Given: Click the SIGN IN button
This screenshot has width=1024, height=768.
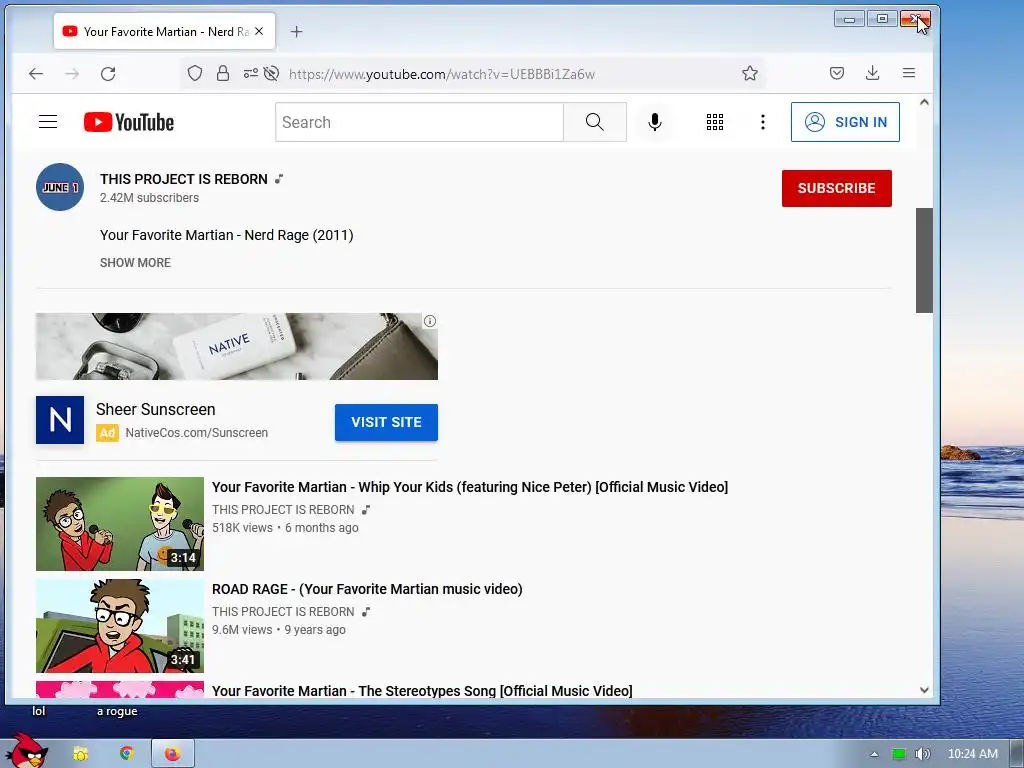Looking at the screenshot, I should point(845,122).
